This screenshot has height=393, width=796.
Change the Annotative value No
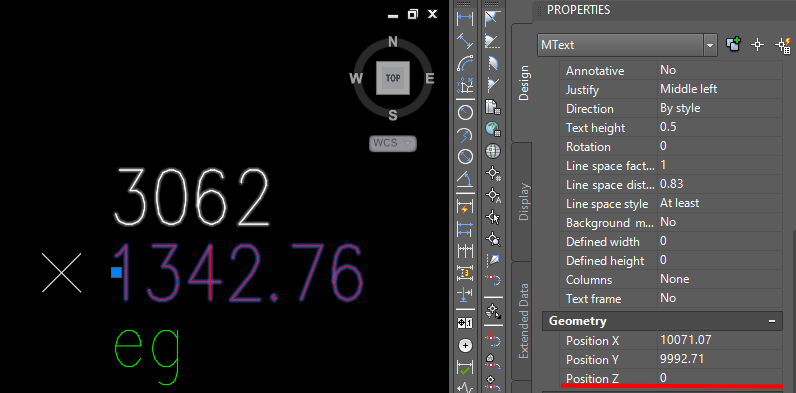(x=719, y=70)
